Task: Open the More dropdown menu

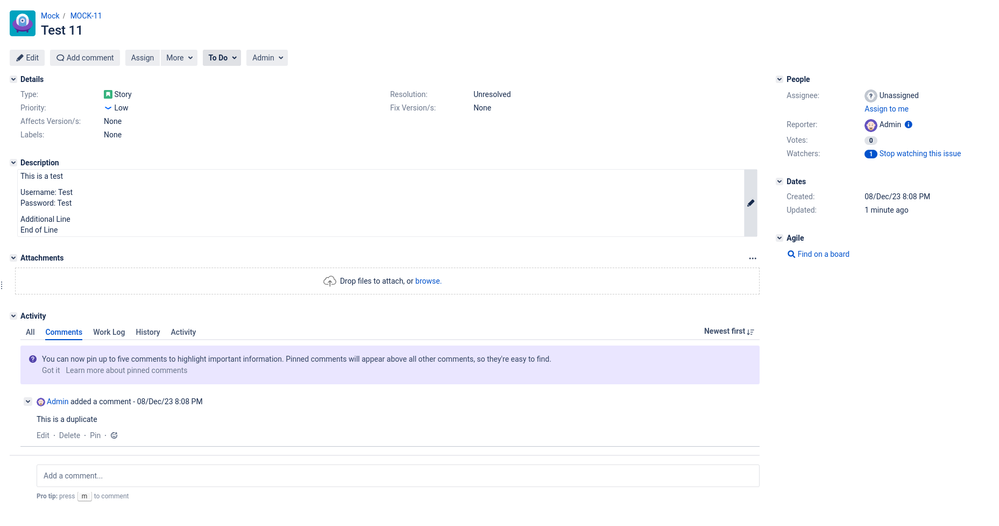Action: (x=179, y=58)
